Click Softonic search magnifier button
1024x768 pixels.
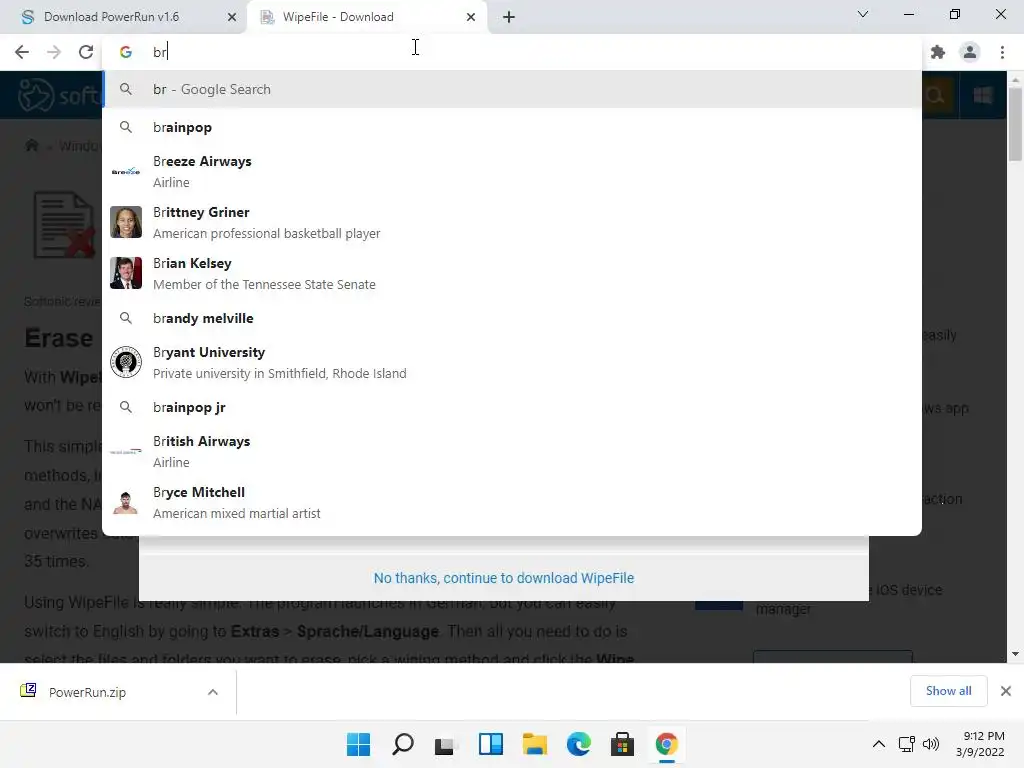pos(936,95)
